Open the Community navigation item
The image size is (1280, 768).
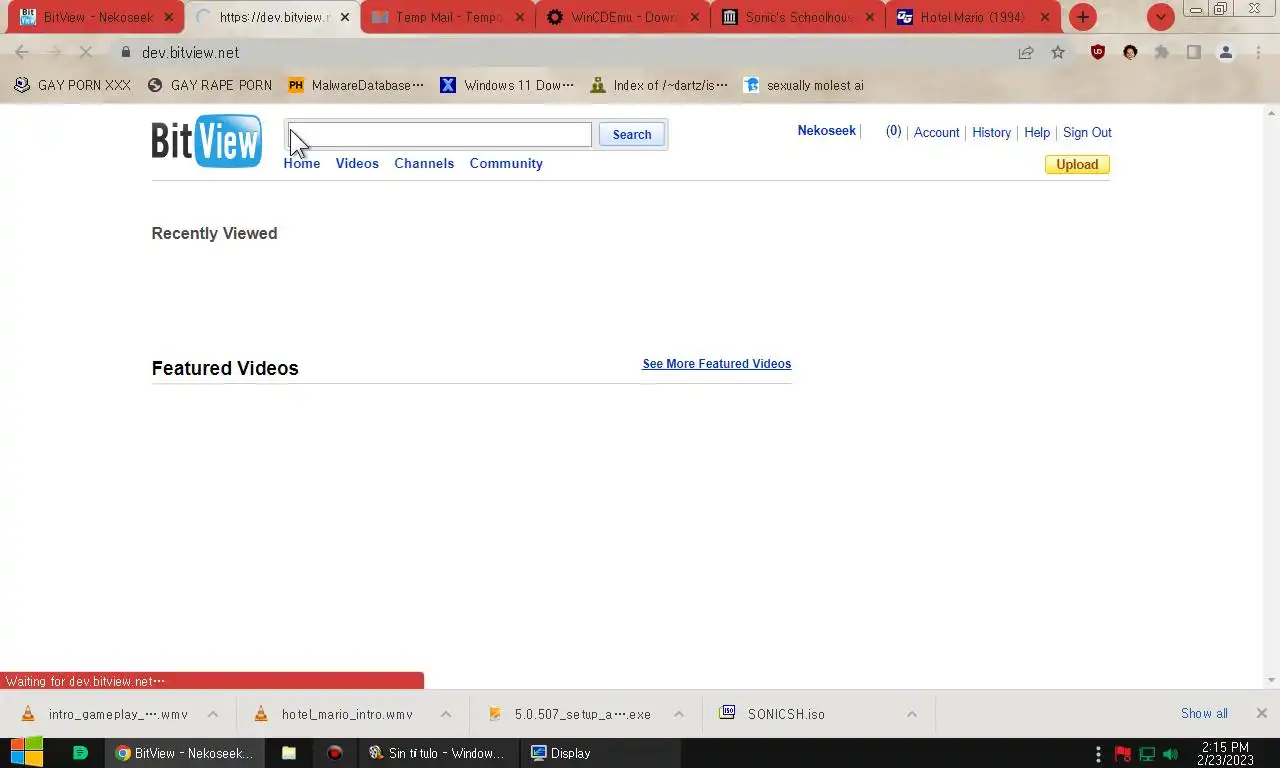pos(506,163)
